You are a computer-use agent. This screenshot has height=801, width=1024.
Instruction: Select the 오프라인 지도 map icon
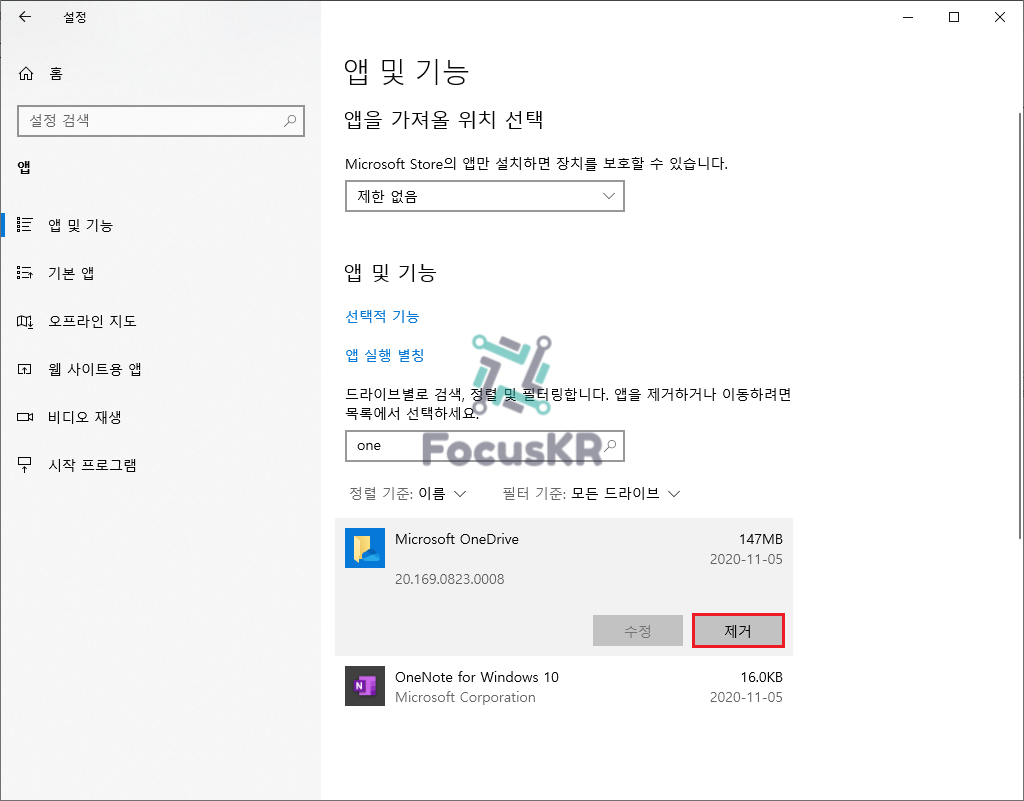coord(25,321)
